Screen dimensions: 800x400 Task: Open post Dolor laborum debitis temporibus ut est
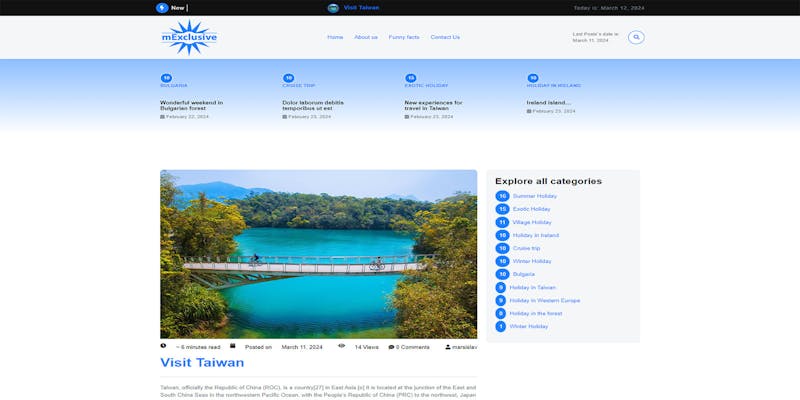[313, 105]
